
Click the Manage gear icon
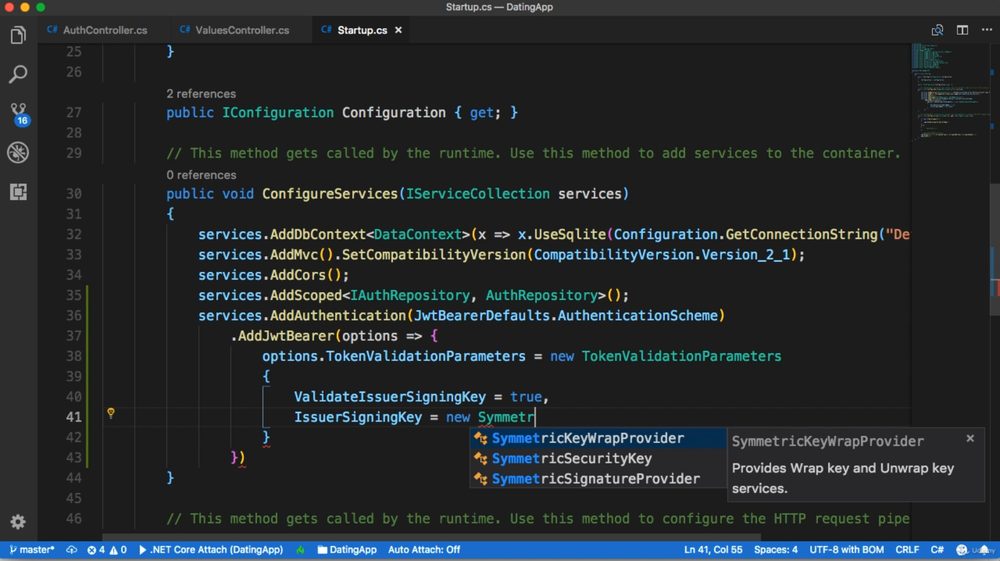tap(18, 522)
